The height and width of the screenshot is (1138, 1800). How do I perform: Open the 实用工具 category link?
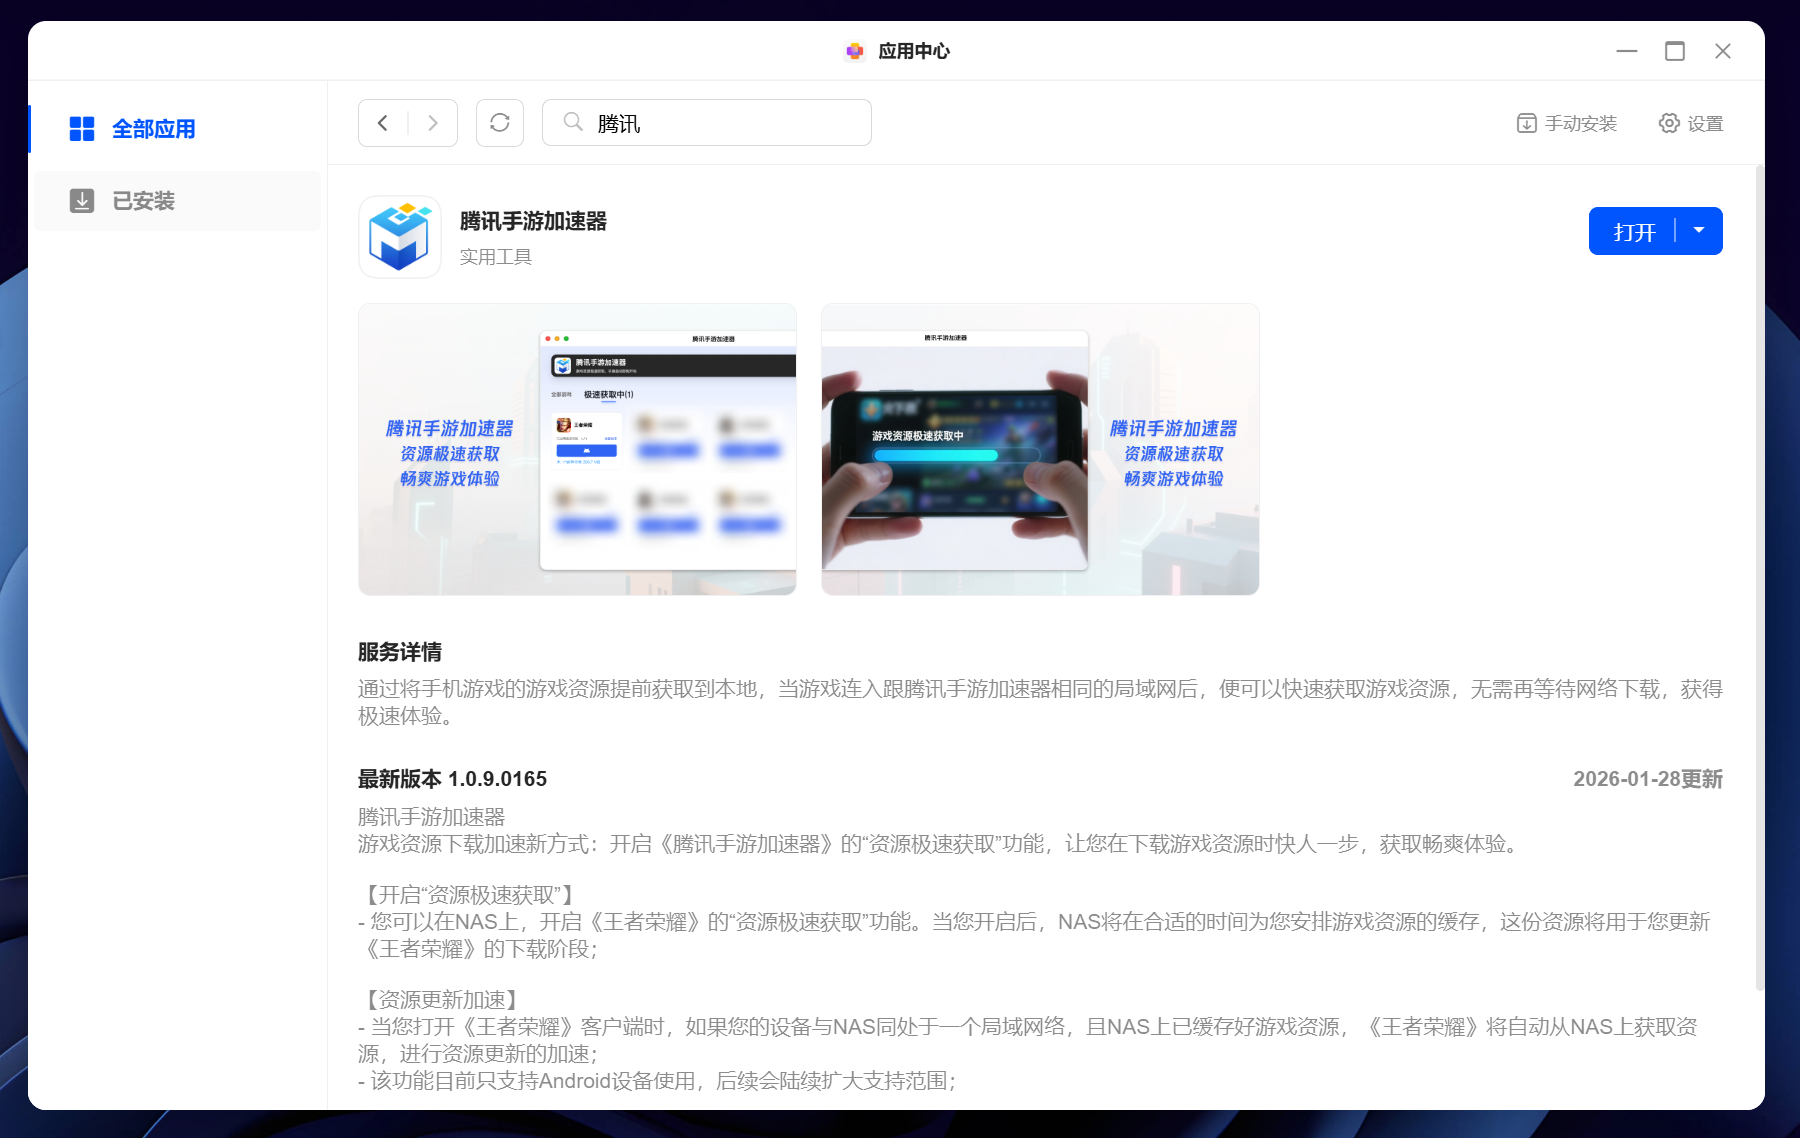point(496,256)
